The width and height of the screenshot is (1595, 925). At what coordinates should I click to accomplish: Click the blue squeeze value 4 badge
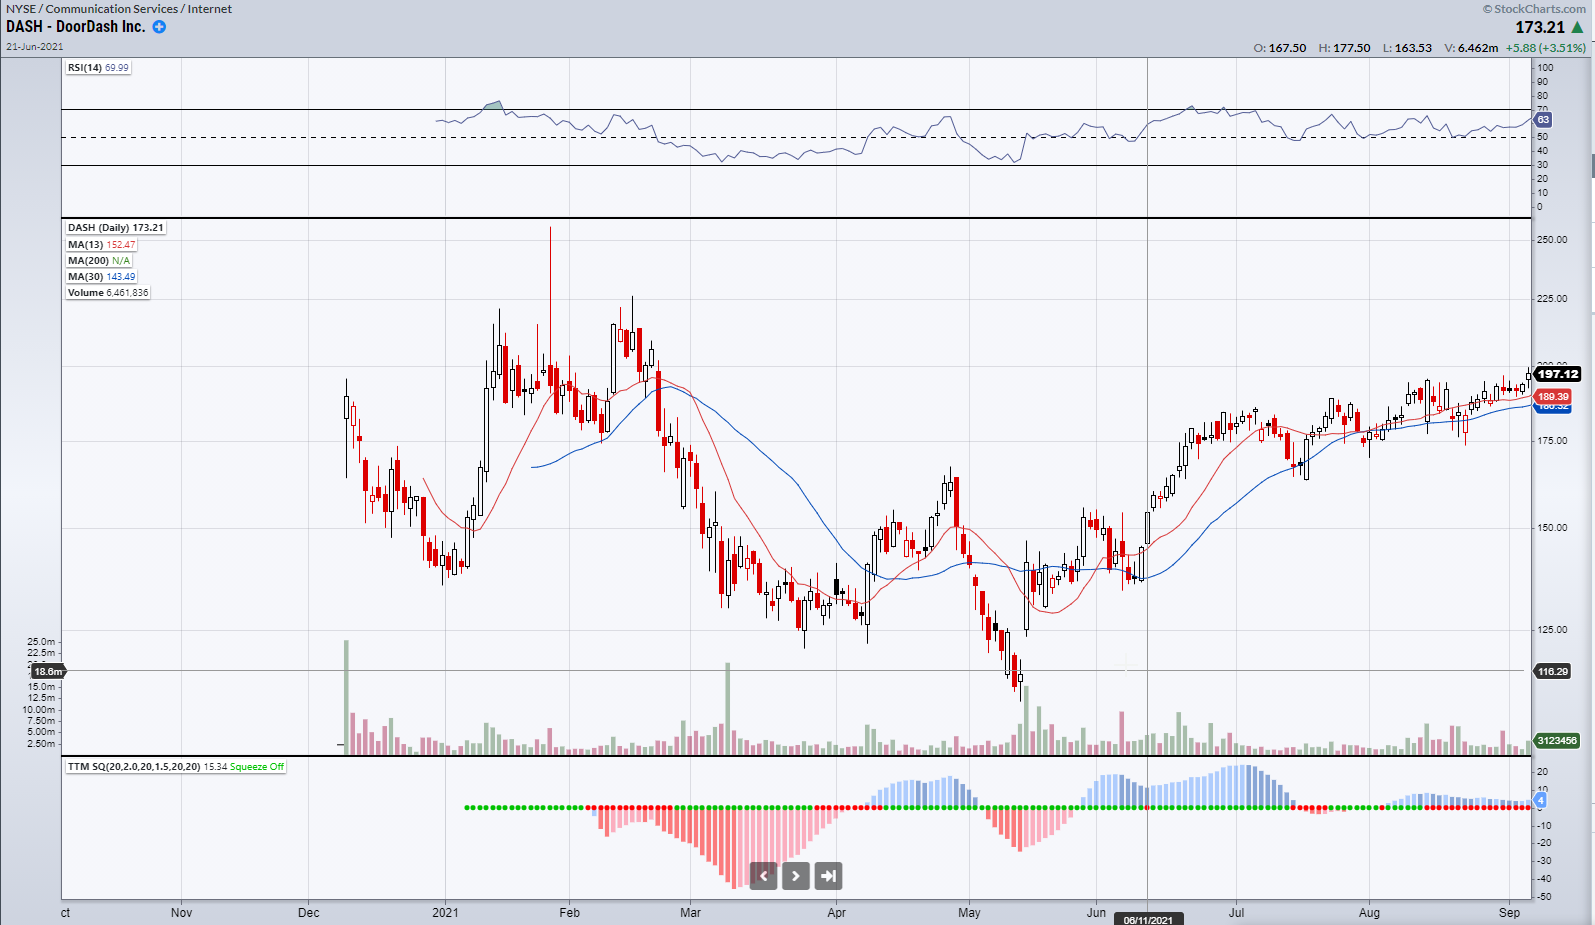tap(1540, 800)
